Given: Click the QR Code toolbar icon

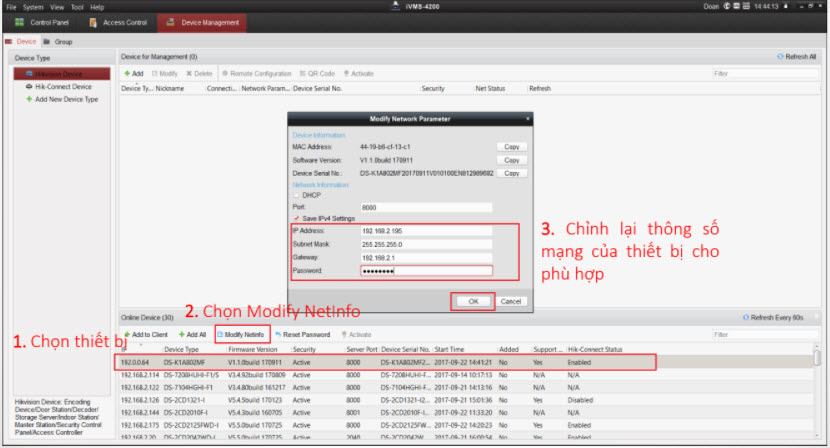Looking at the screenshot, I should (303, 73).
